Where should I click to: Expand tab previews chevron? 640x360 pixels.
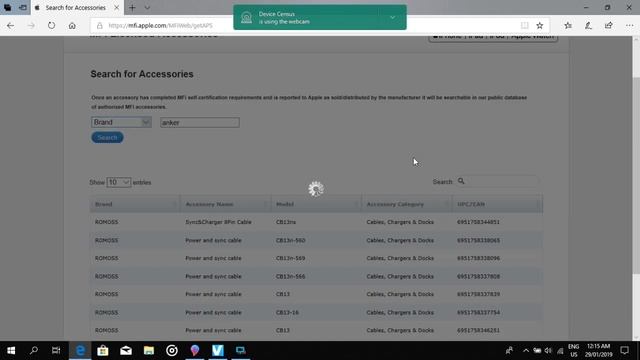pyautogui.click(x=147, y=8)
